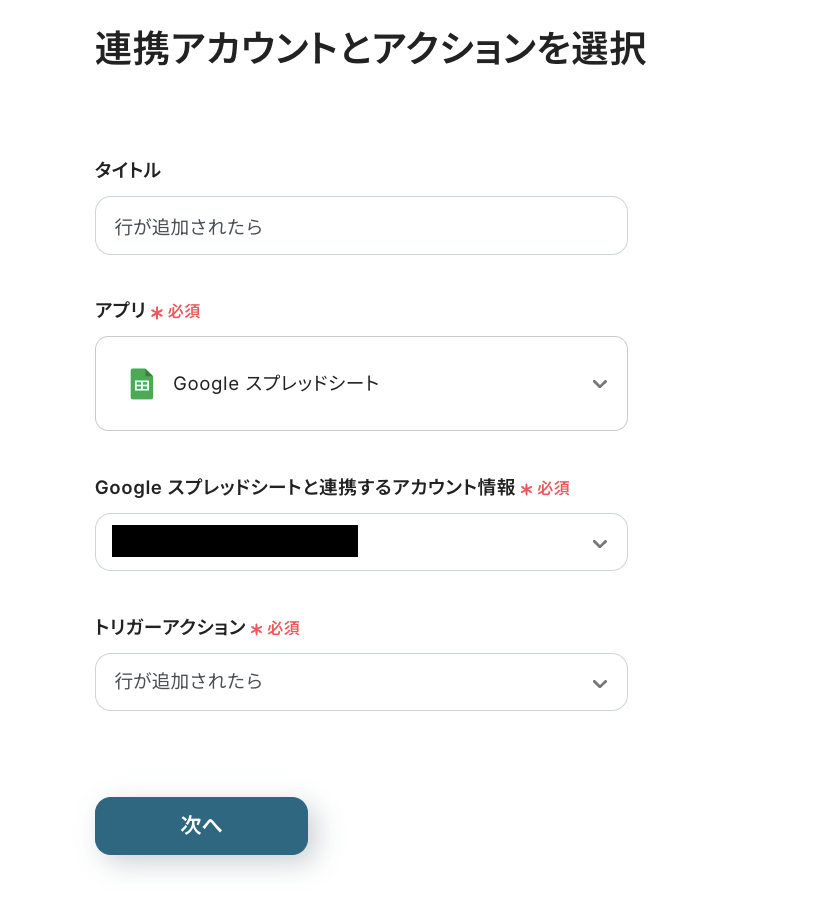Click the chevron in the トリガーアクション dropdown
Image resolution: width=834 pixels, height=906 pixels.
tap(600, 683)
